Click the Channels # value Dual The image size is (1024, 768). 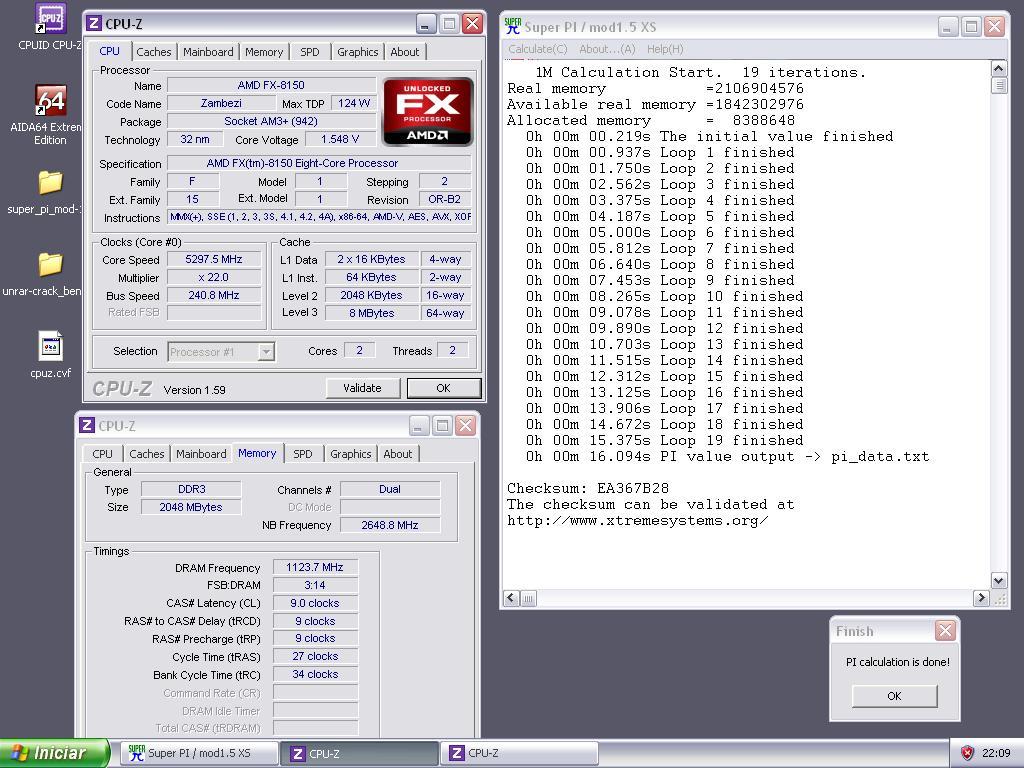coord(390,489)
